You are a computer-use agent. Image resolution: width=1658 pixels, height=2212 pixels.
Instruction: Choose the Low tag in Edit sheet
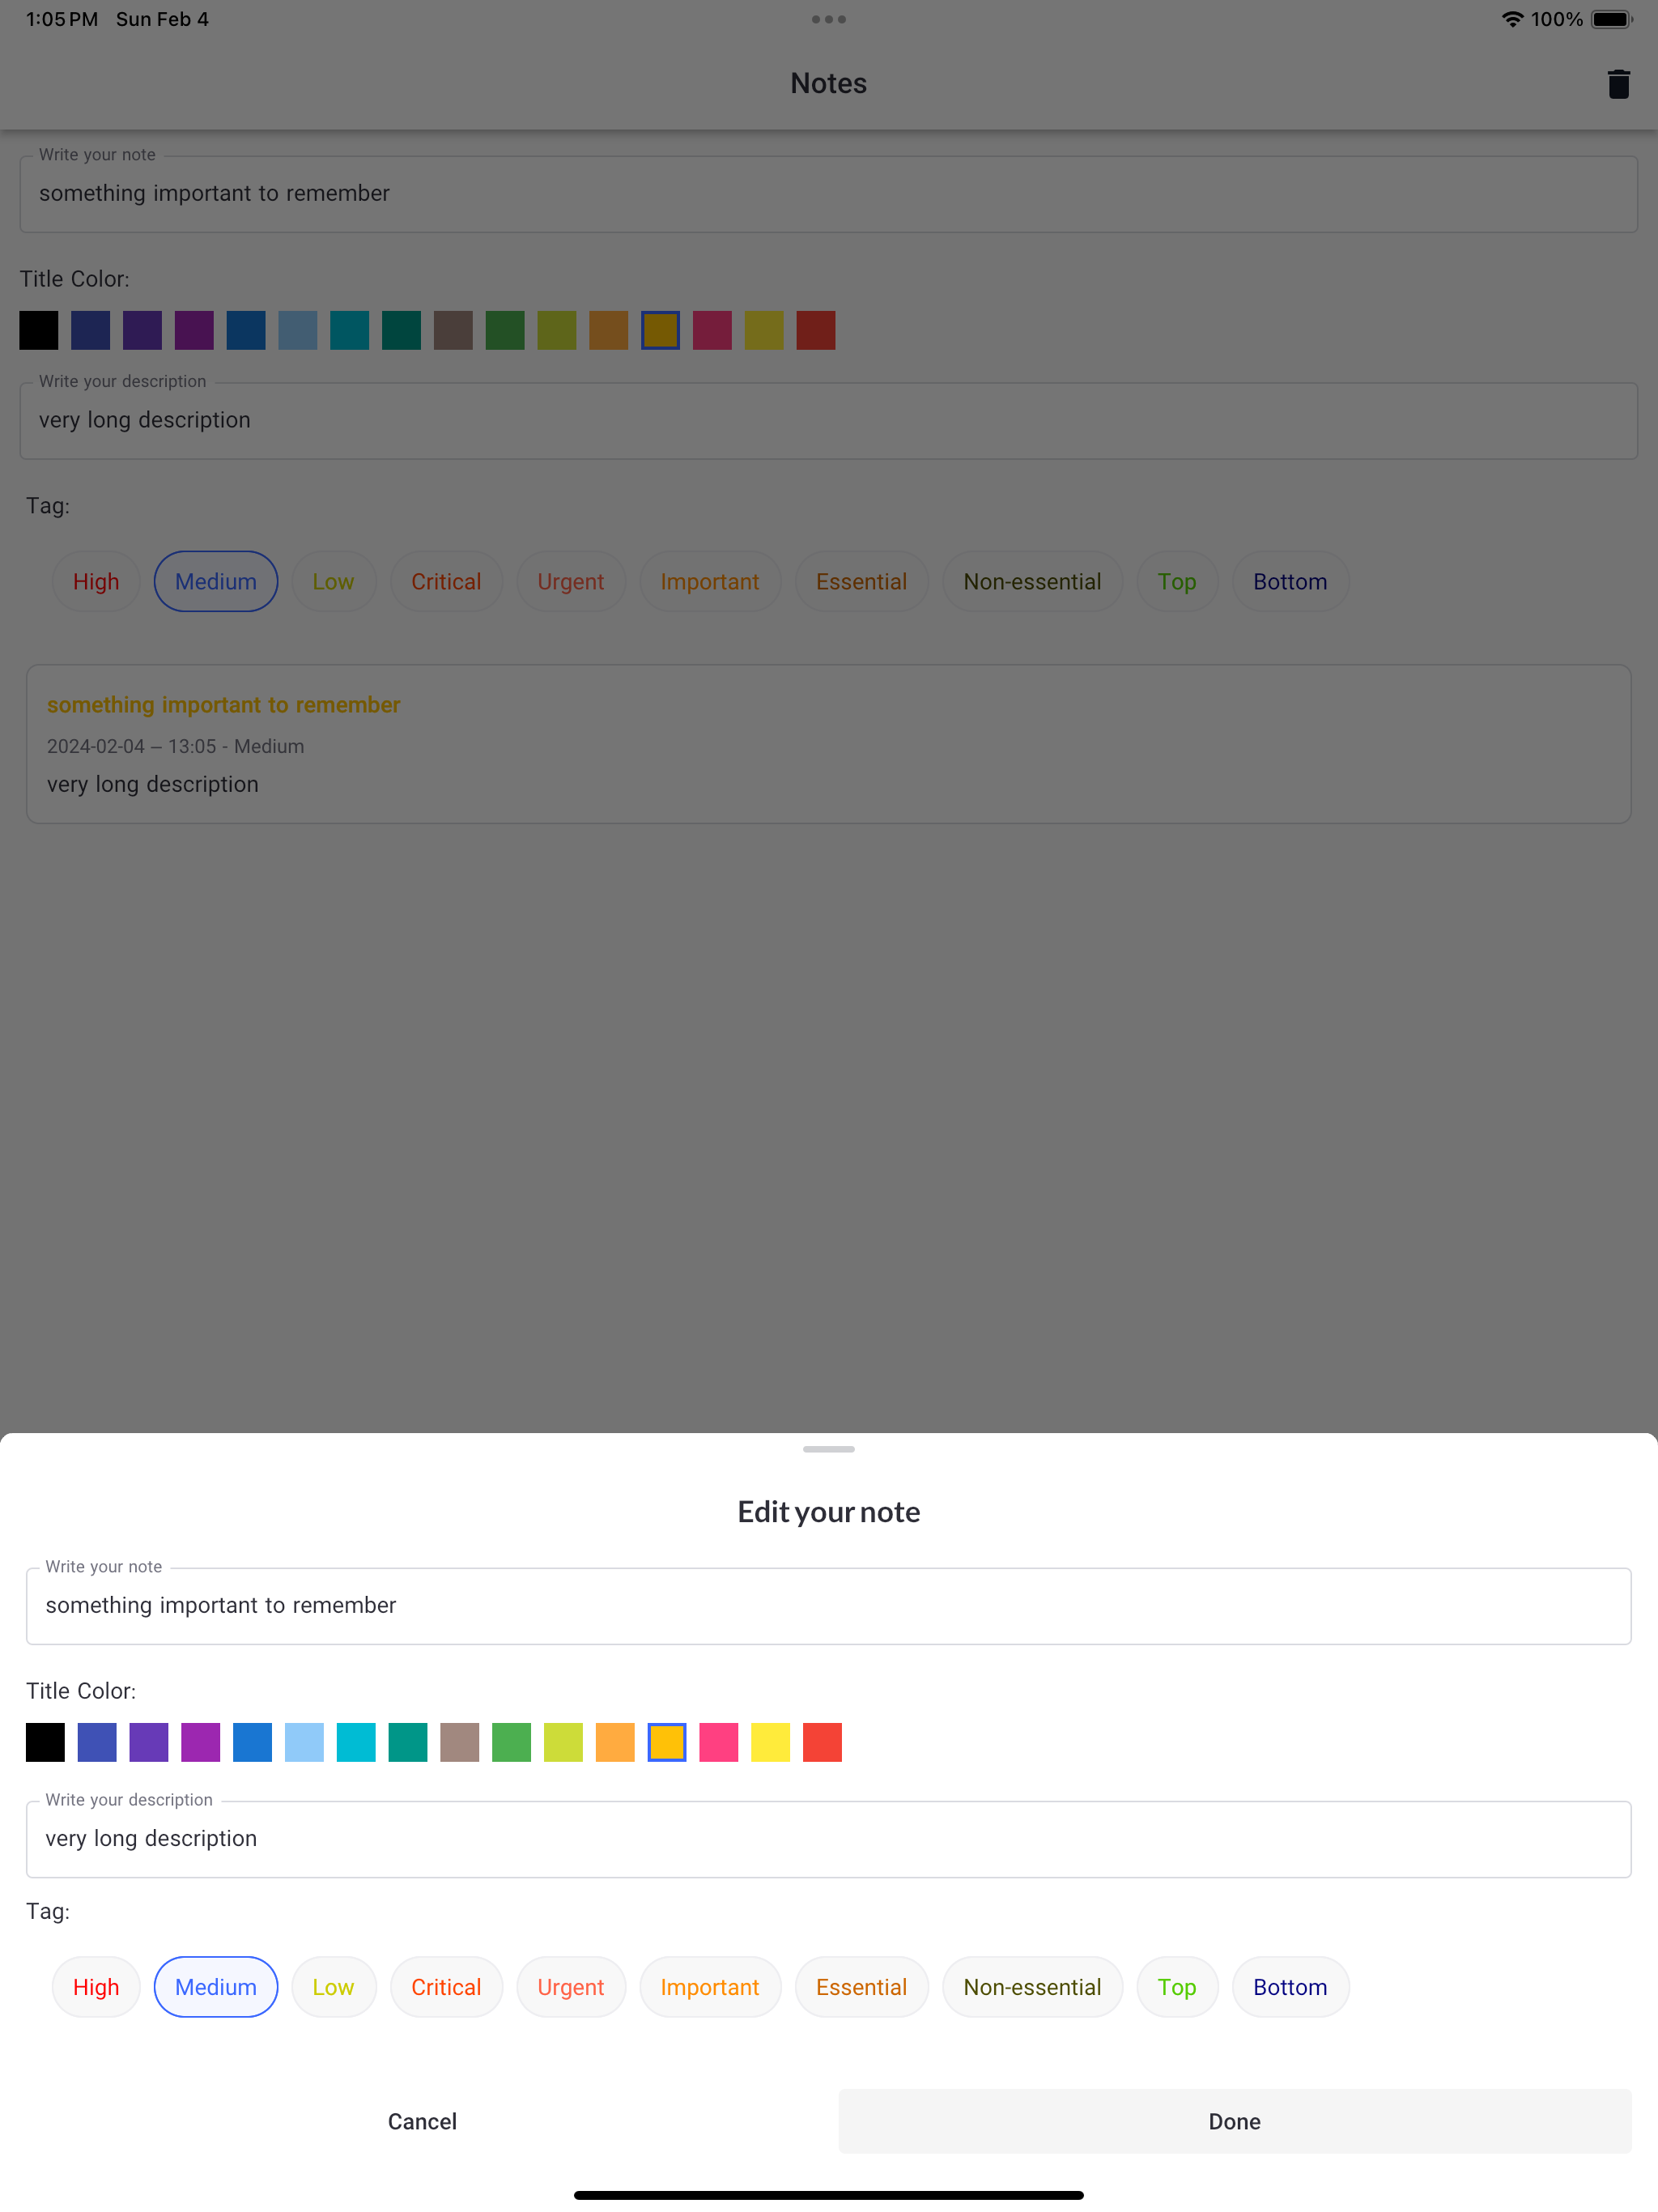(x=333, y=1987)
